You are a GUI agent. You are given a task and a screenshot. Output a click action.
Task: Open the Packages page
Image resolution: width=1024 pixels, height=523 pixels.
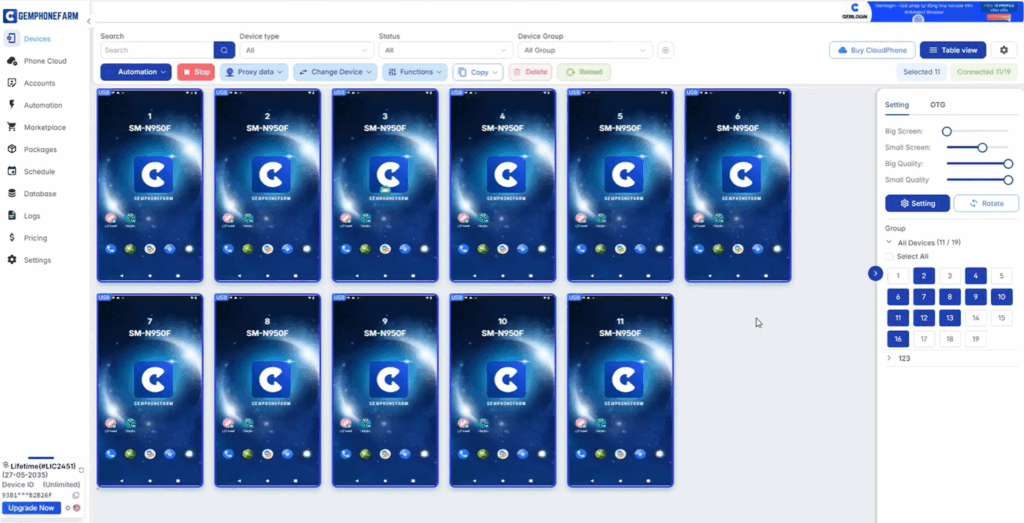tap(40, 150)
